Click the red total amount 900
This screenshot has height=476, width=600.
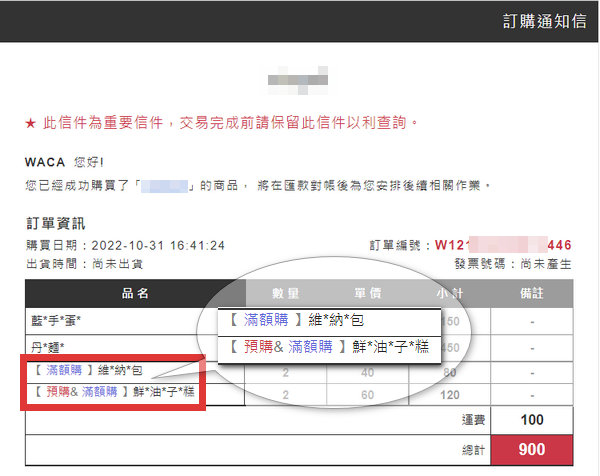[x=532, y=450]
